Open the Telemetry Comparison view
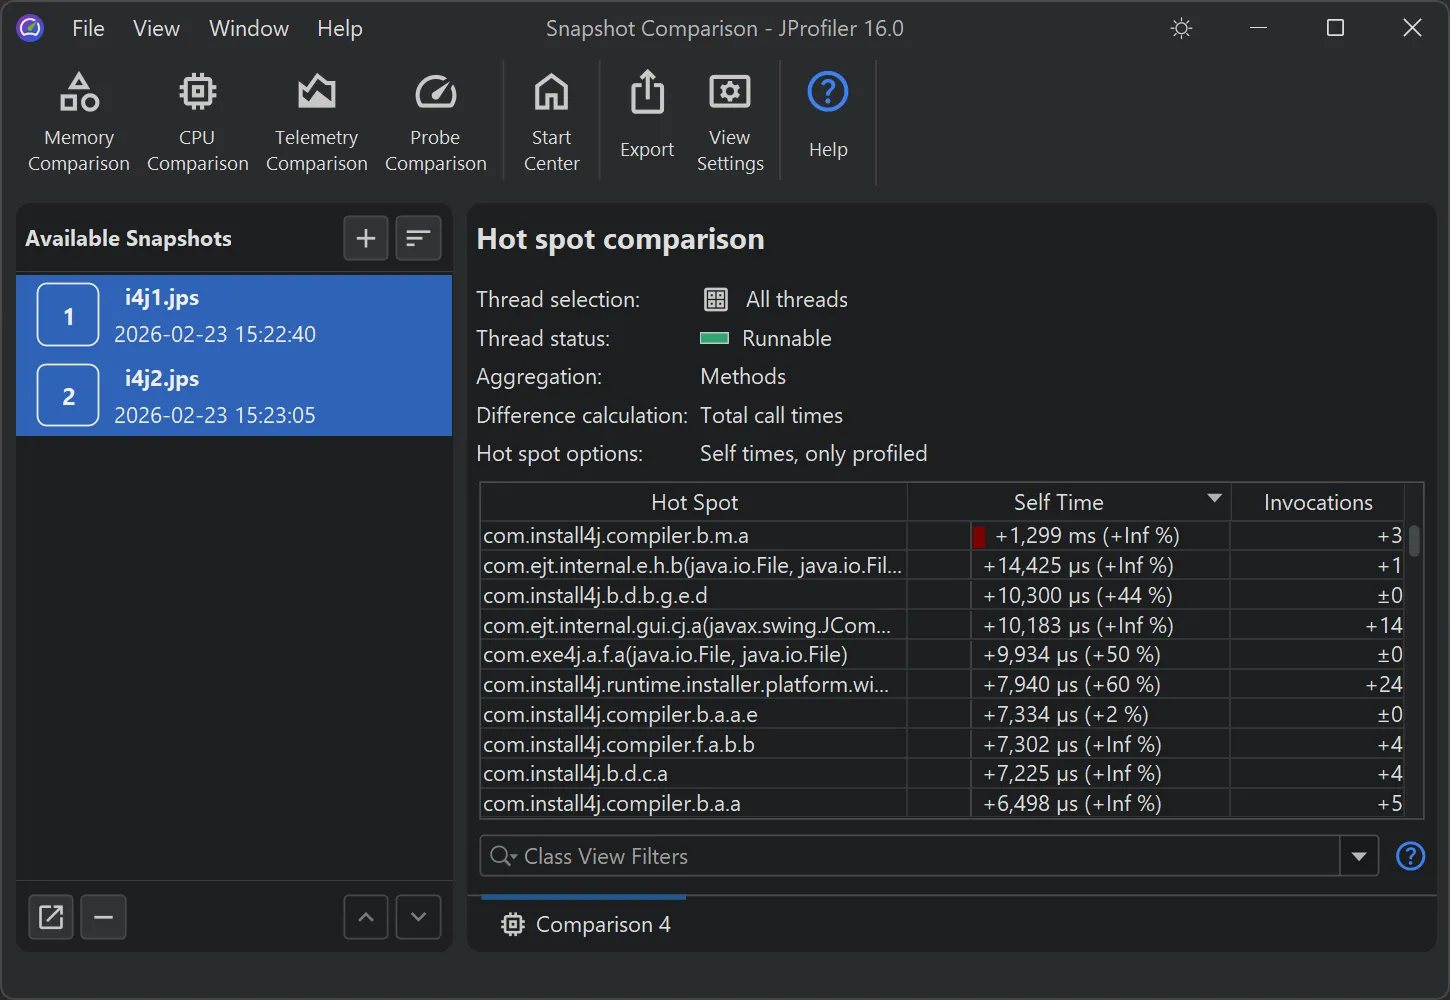 [316, 120]
